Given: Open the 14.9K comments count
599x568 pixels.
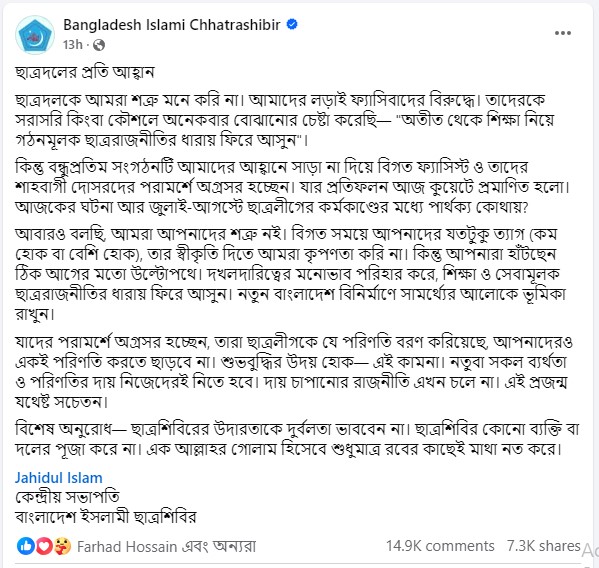Looking at the screenshot, I should [x=440, y=546].
